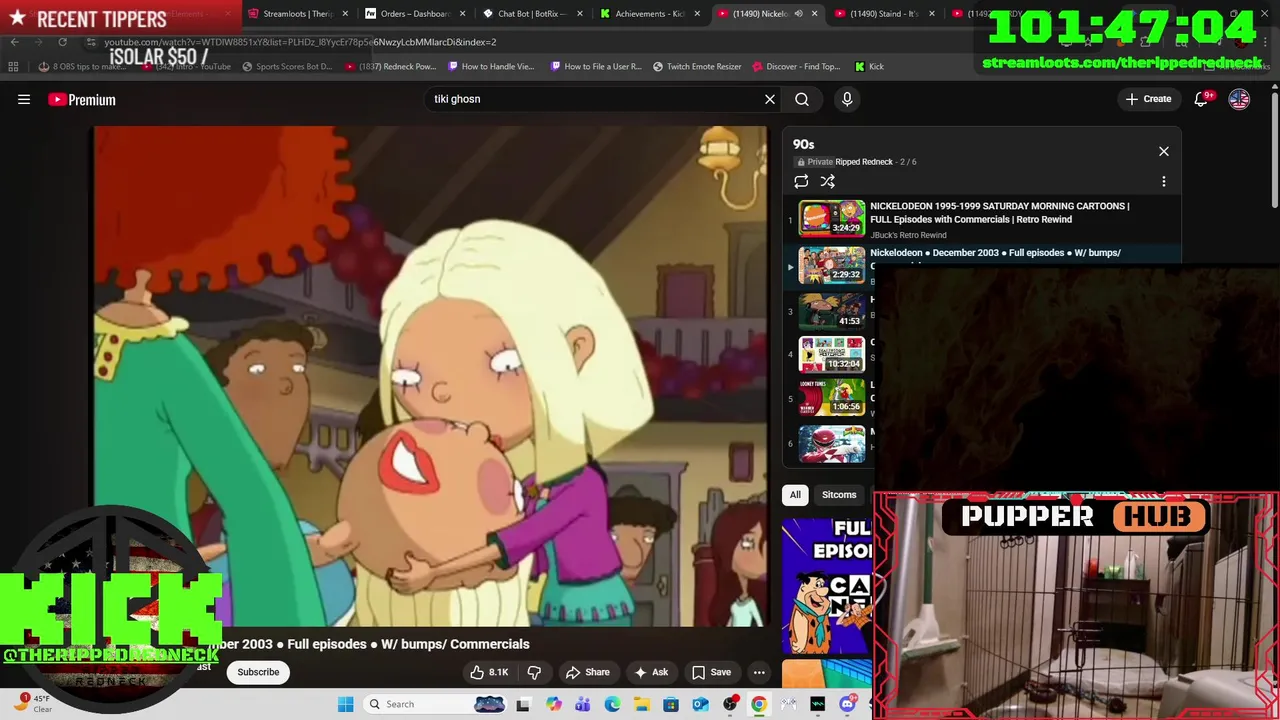Select the All filter chip
The width and height of the screenshot is (1280, 720).
tap(795, 495)
